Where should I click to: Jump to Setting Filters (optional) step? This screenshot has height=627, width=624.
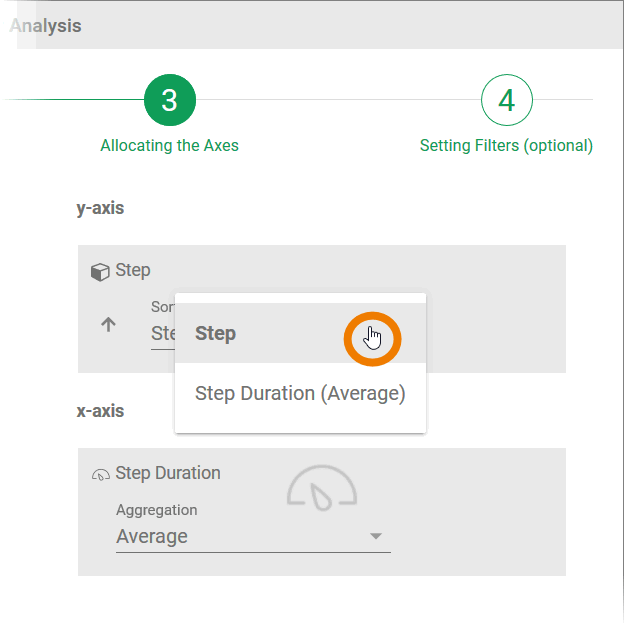pos(506,146)
